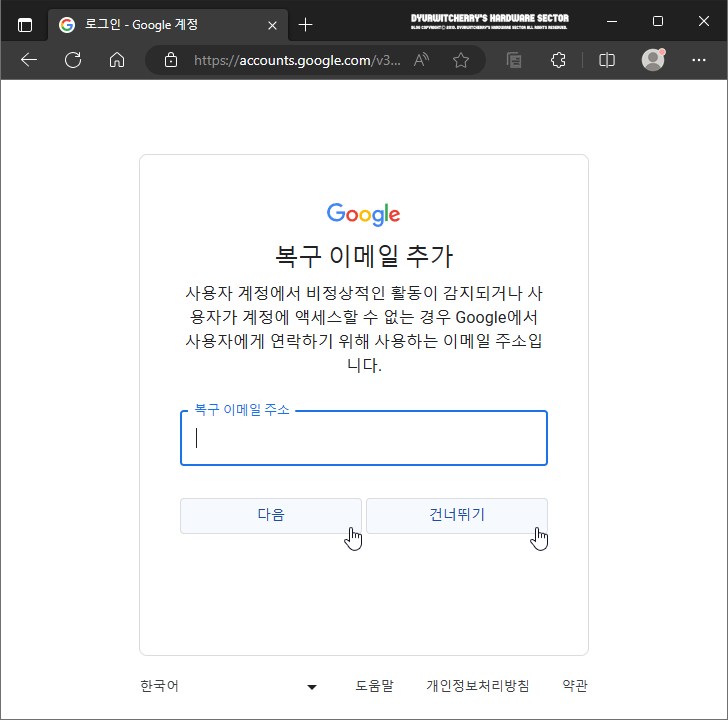Click the 건너뛰기 button
This screenshot has height=720, width=728.
[457, 515]
